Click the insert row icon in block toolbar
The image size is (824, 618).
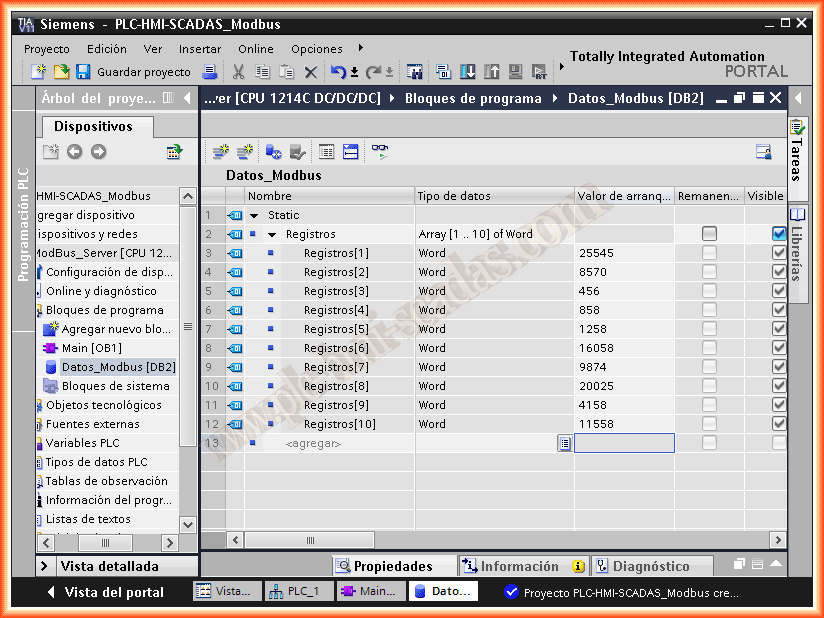[220, 151]
